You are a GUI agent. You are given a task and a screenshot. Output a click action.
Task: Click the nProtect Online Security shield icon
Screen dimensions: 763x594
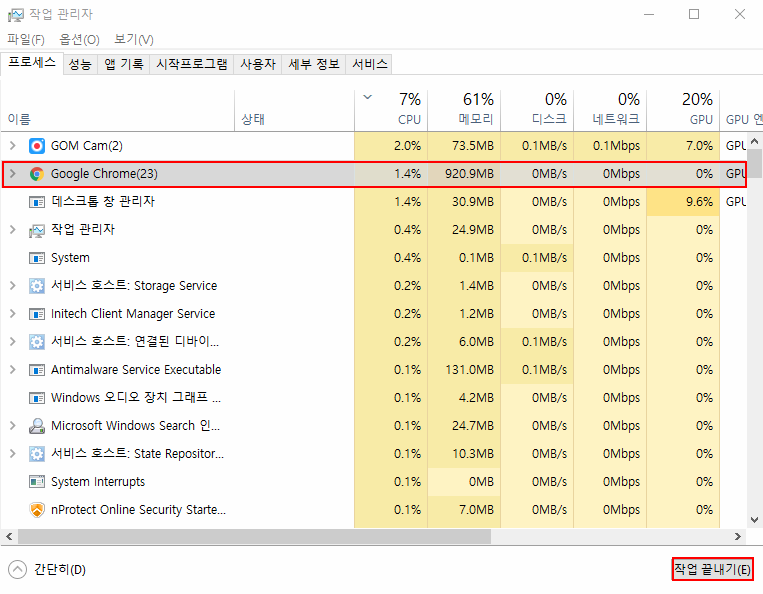[36, 510]
